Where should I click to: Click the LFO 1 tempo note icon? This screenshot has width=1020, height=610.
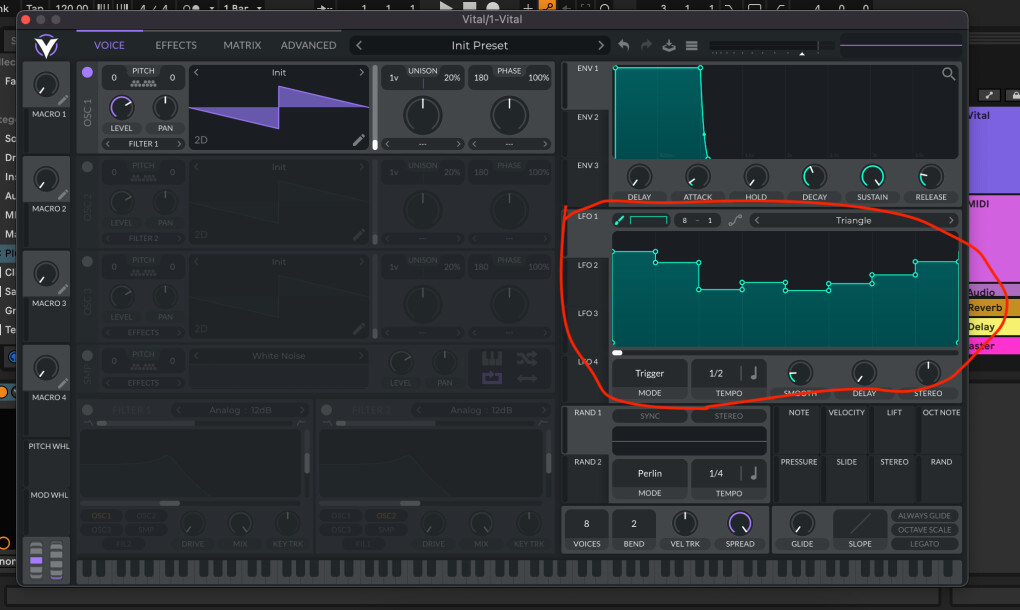click(754, 373)
